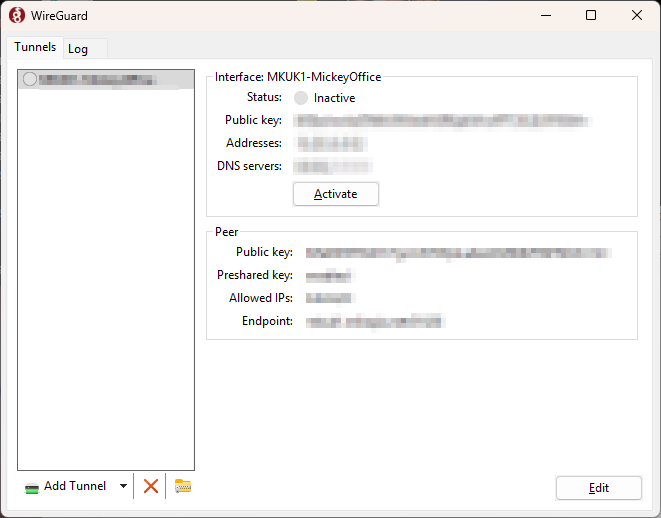Maximize the WireGuard window
The image size is (661, 518).
pyautogui.click(x=591, y=16)
